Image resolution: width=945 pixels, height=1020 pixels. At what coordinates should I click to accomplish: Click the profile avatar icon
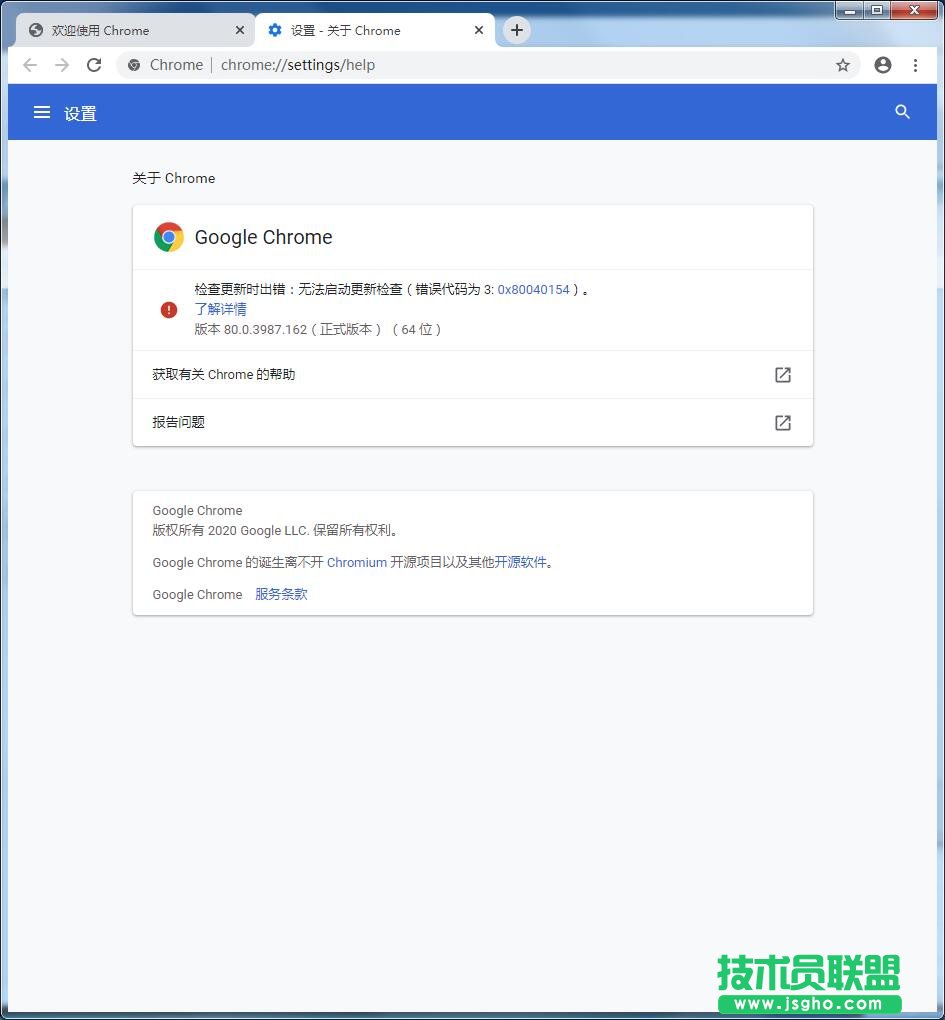[x=882, y=64]
